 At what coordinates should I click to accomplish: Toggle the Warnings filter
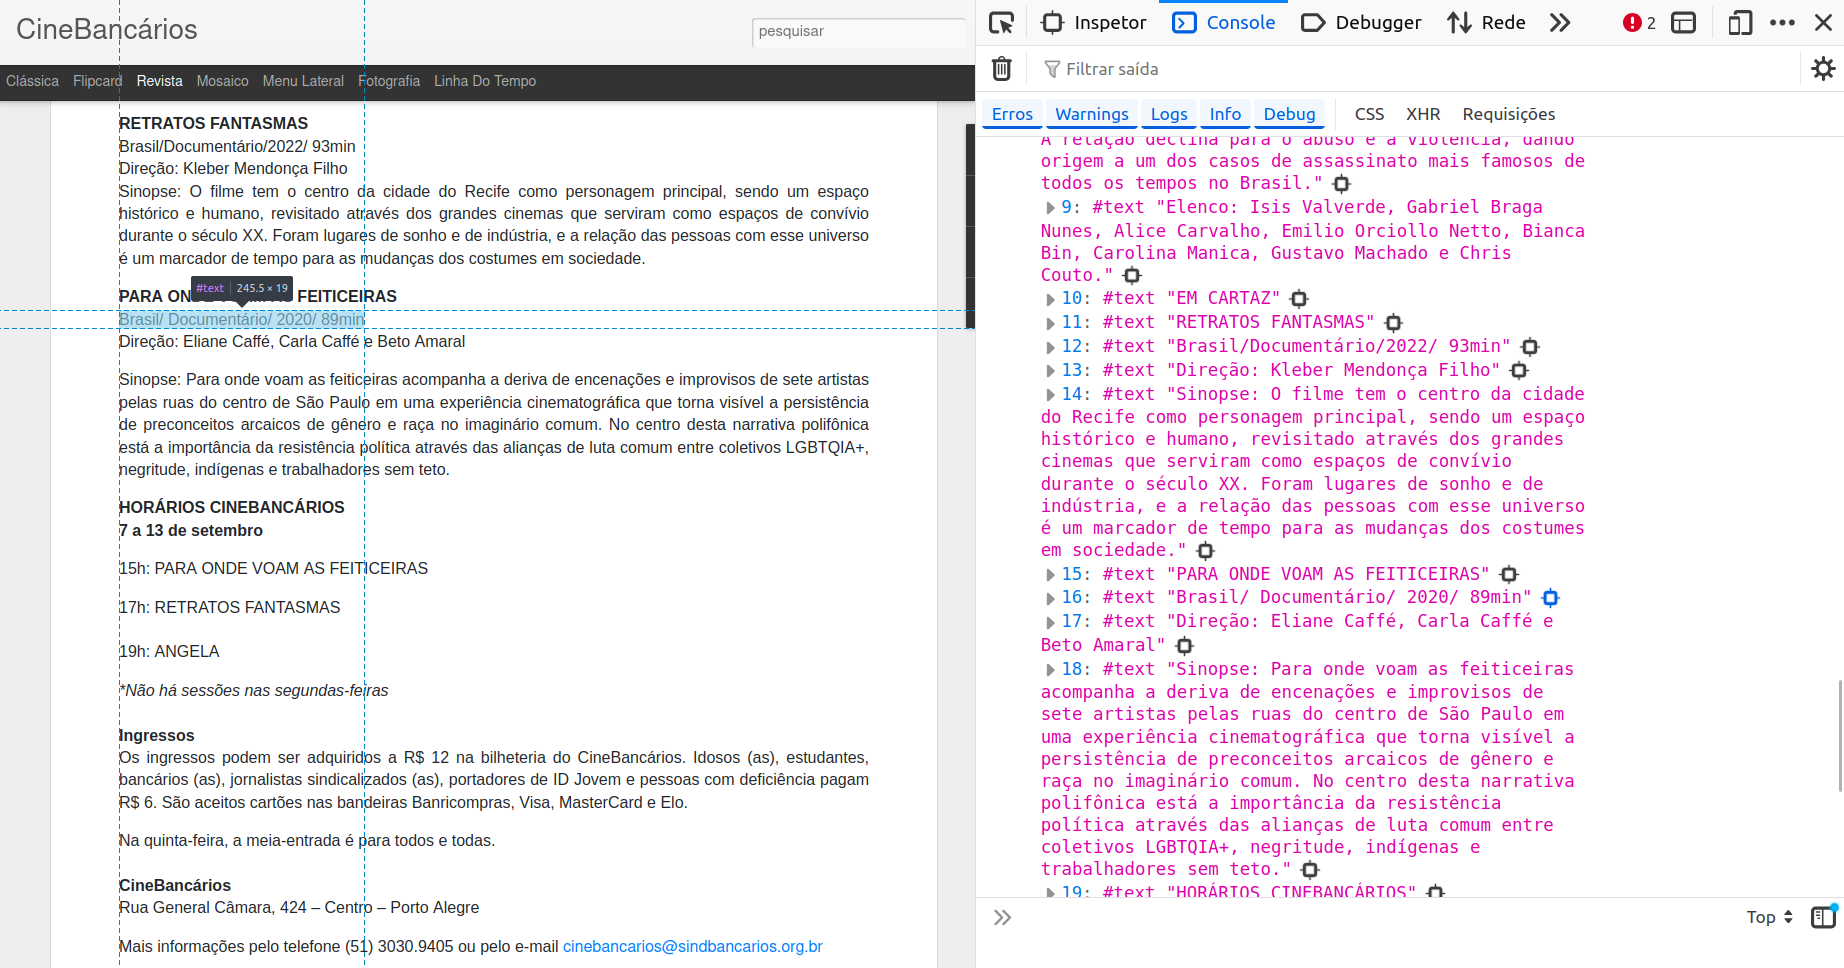tap(1092, 114)
